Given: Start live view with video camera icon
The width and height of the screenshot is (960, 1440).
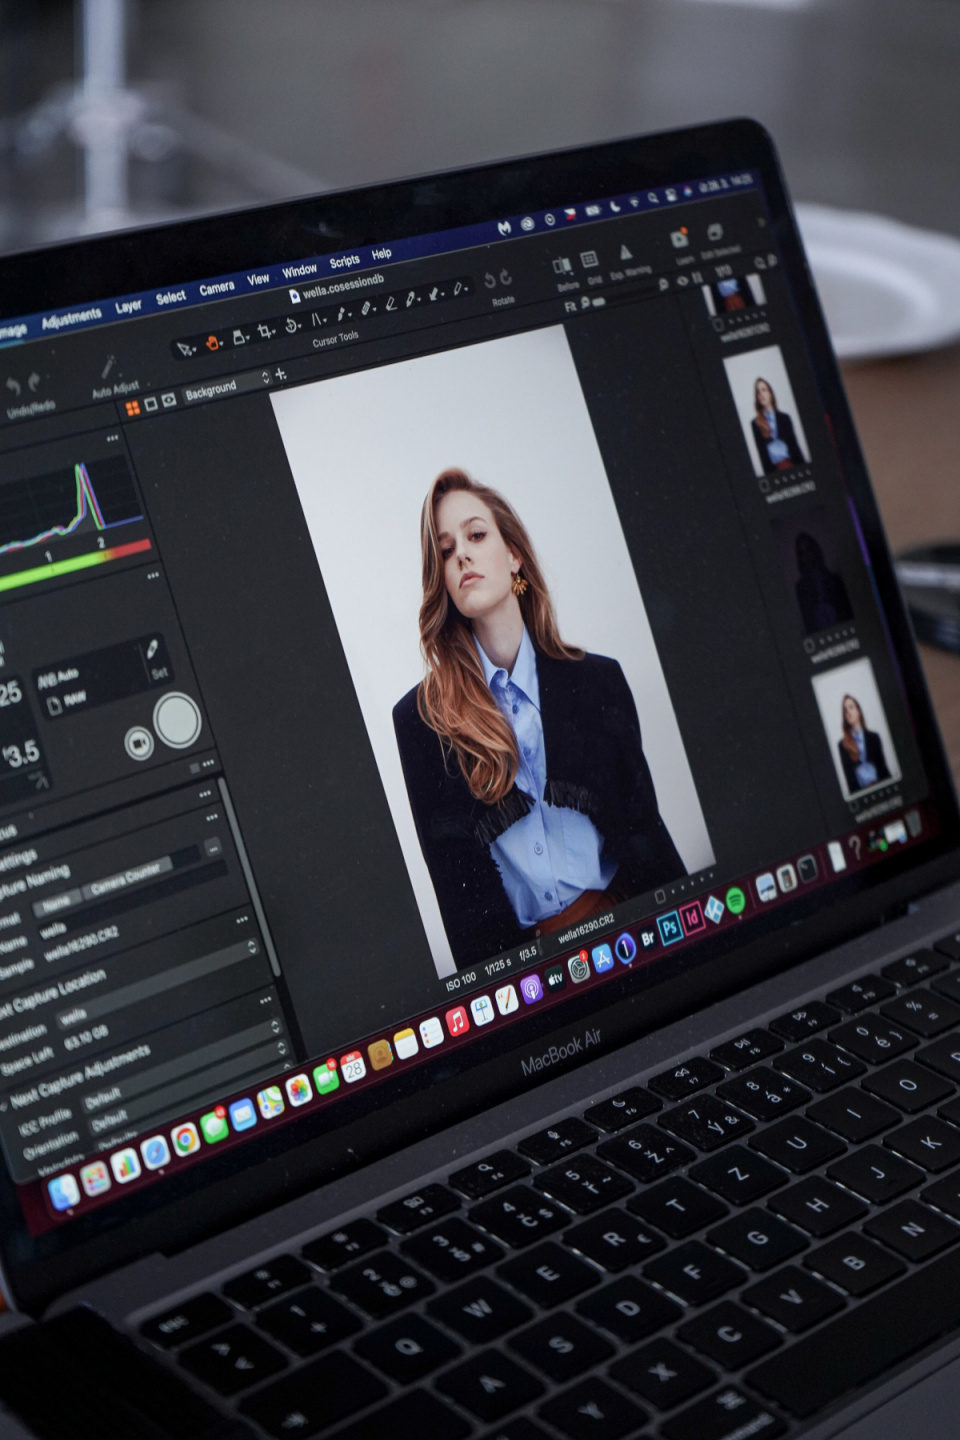Looking at the screenshot, I should tap(138, 744).
